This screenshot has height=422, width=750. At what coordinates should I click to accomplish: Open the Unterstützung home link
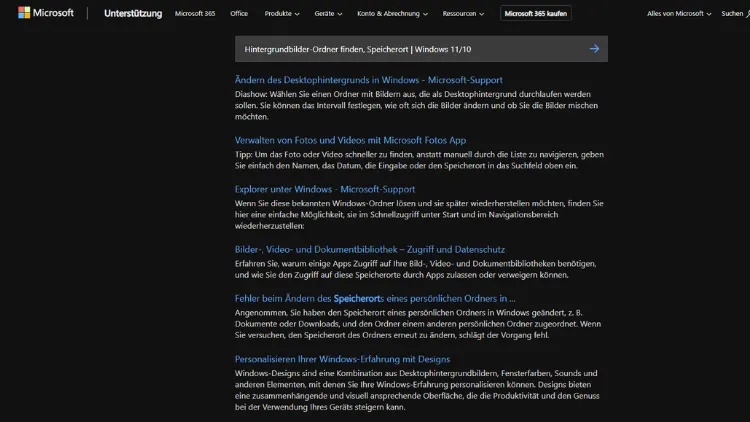(x=133, y=13)
